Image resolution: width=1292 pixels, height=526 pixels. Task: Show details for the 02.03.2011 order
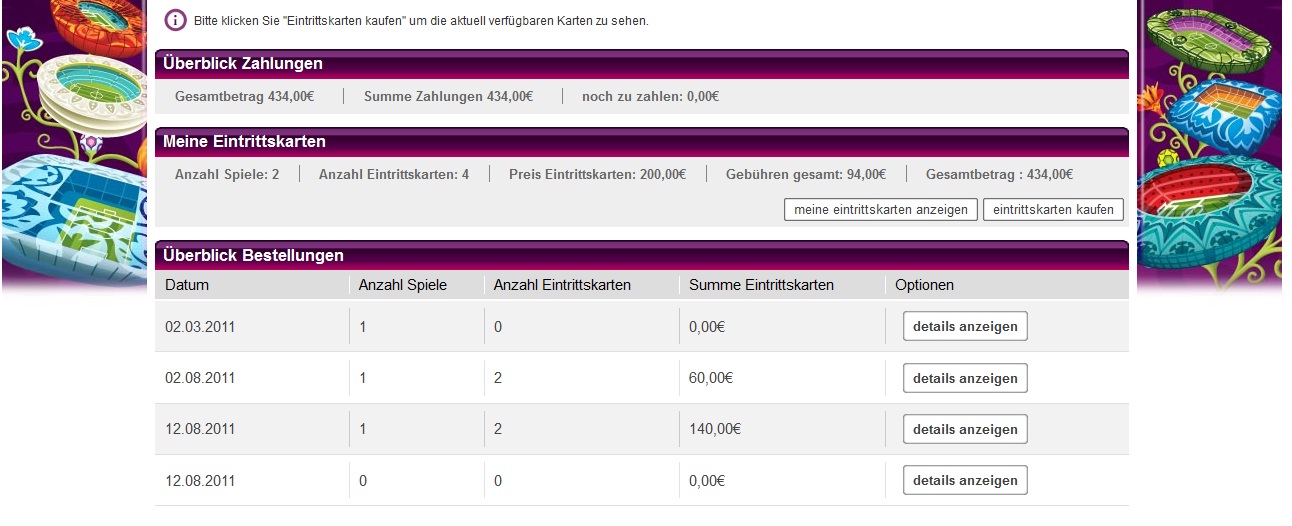coord(965,327)
